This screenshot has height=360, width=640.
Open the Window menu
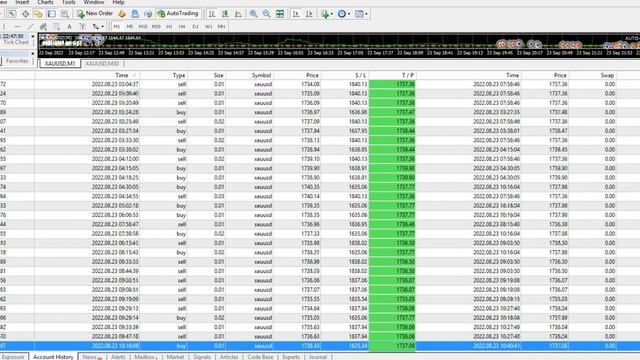pos(94,2)
